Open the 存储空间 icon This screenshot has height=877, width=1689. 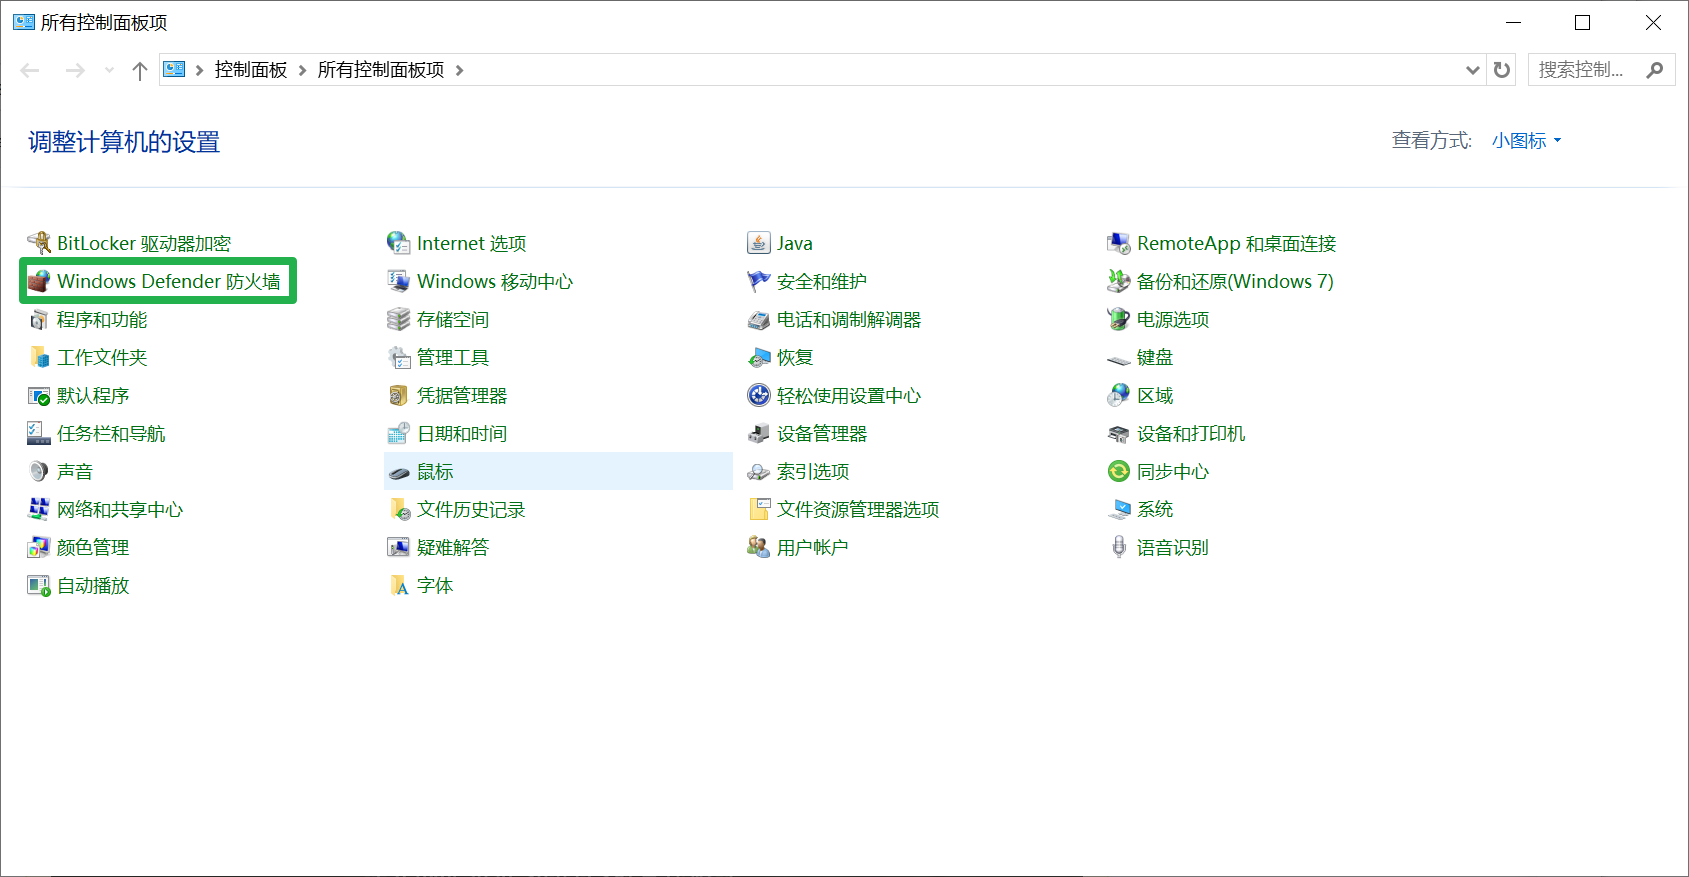click(x=399, y=319)
